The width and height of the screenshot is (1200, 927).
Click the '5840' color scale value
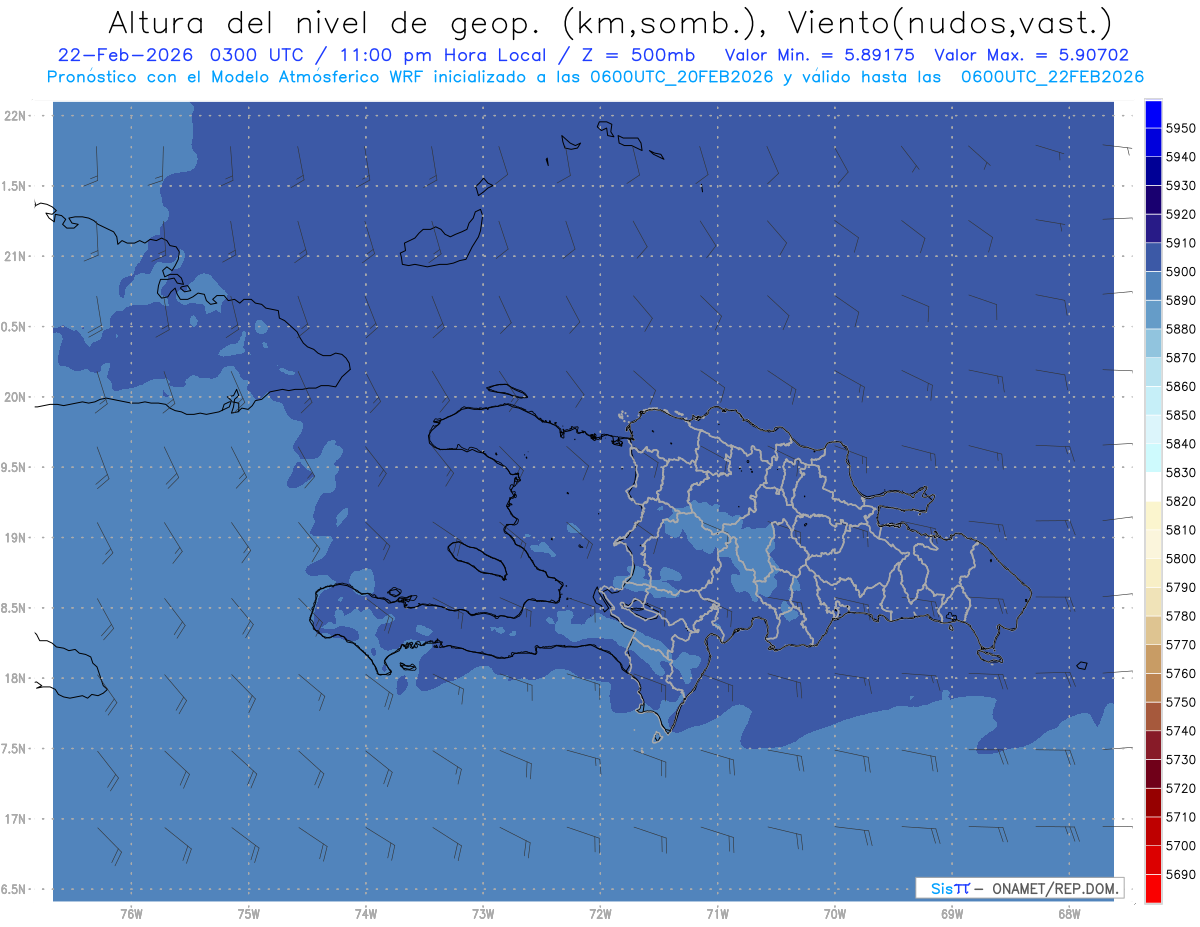pyautogui.click(x=1180, y=444)
